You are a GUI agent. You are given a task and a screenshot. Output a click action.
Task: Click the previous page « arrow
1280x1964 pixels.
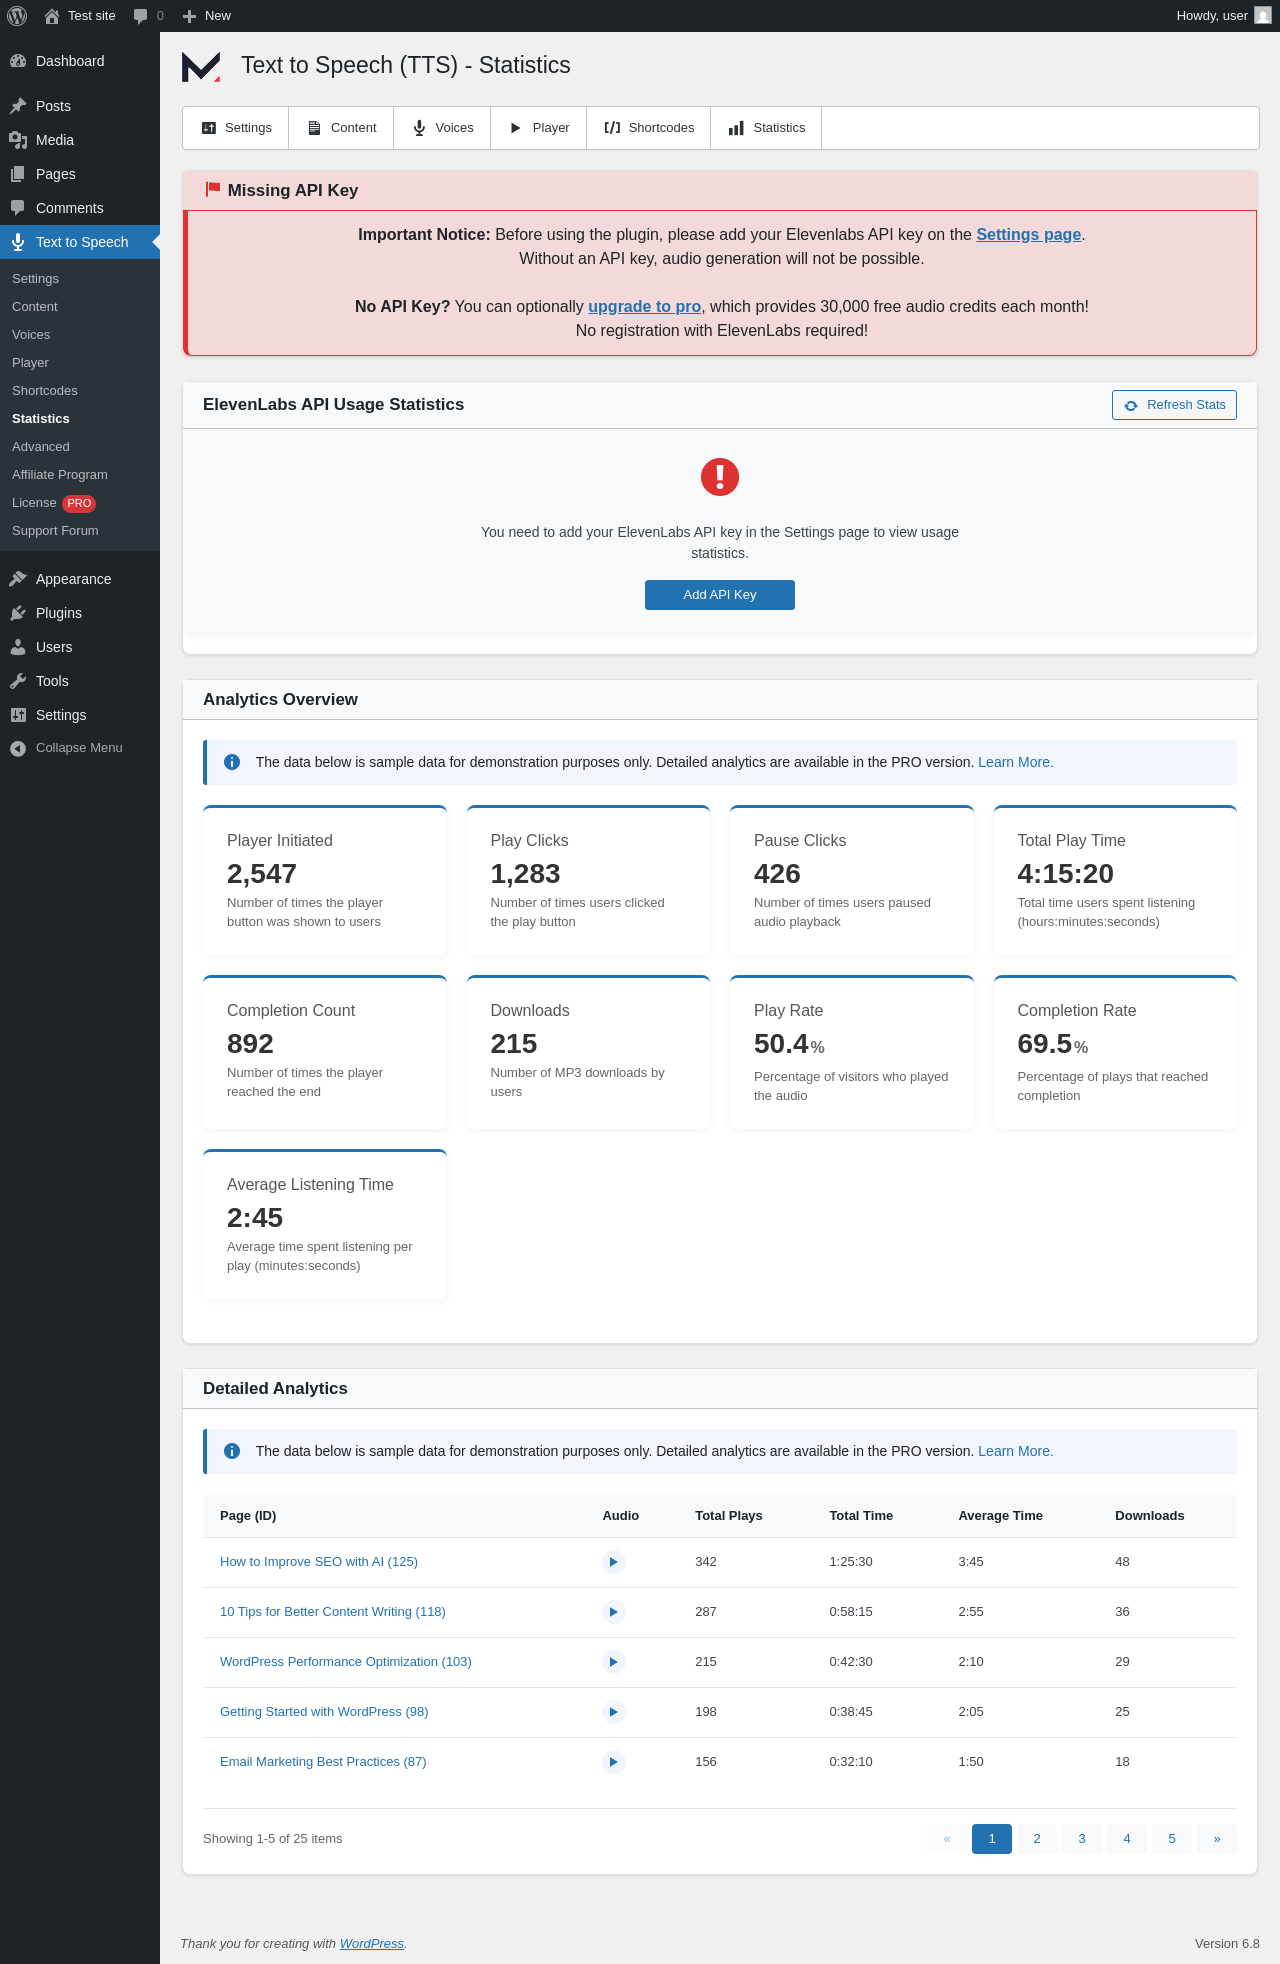pos(947,1839)
